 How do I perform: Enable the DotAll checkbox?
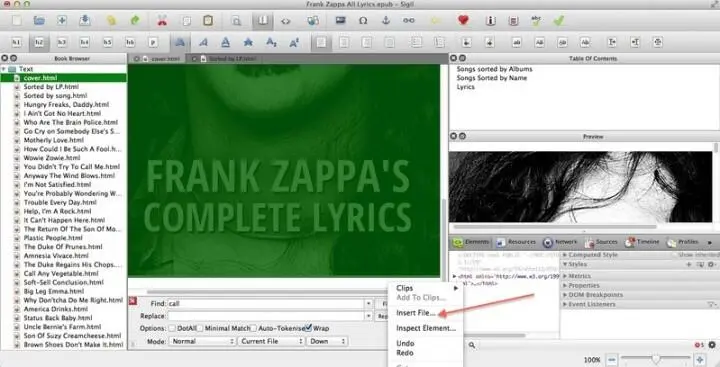(172, 328)
